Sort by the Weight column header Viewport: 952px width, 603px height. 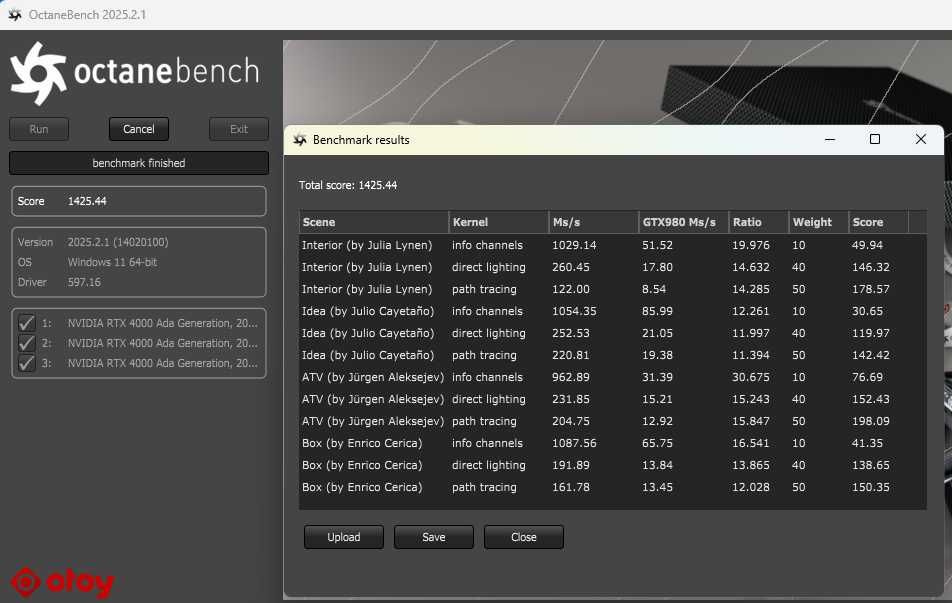818,222
